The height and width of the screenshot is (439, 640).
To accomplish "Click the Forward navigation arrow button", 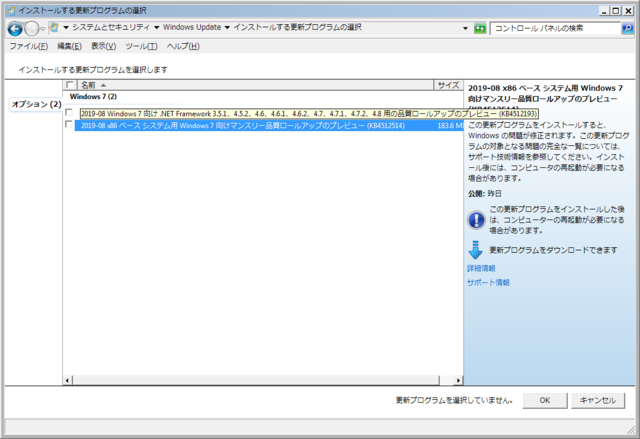I will point(31,29).
